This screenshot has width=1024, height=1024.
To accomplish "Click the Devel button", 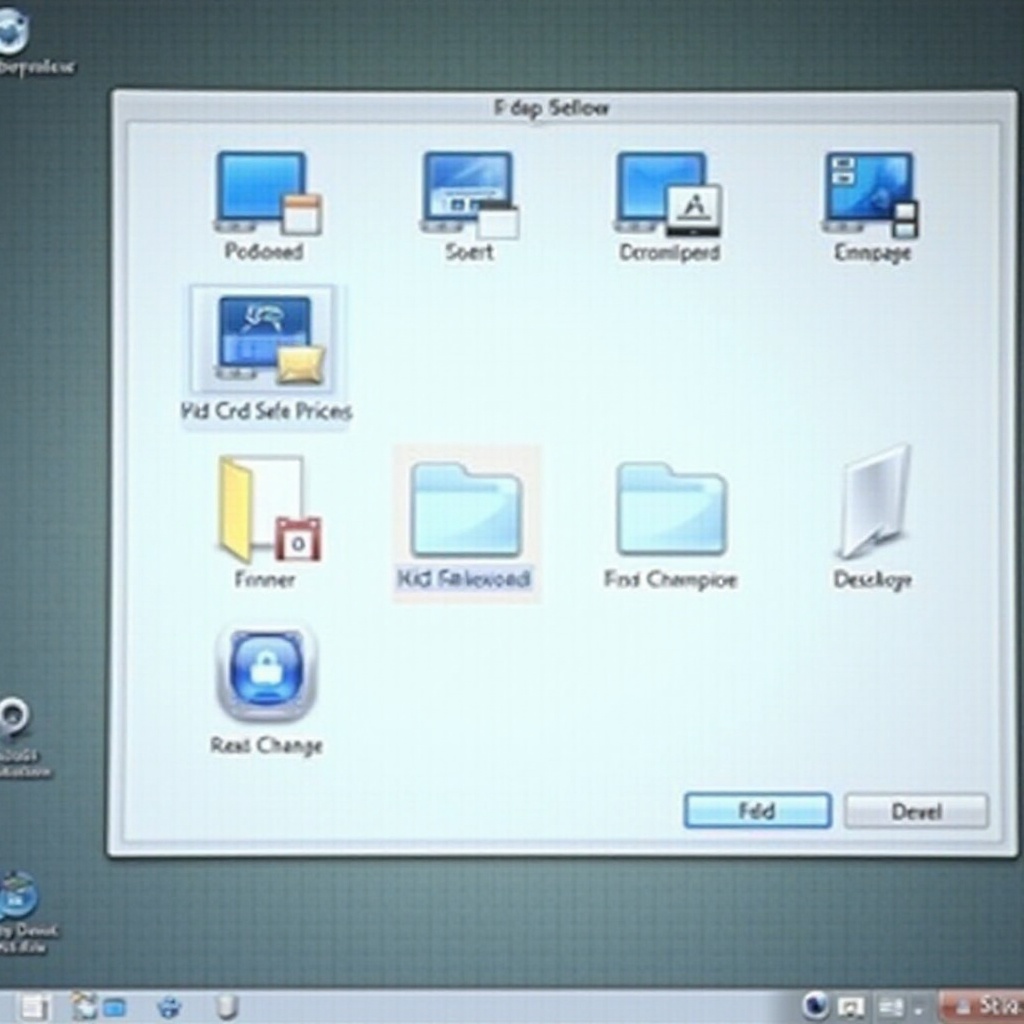I will (916, 811).
